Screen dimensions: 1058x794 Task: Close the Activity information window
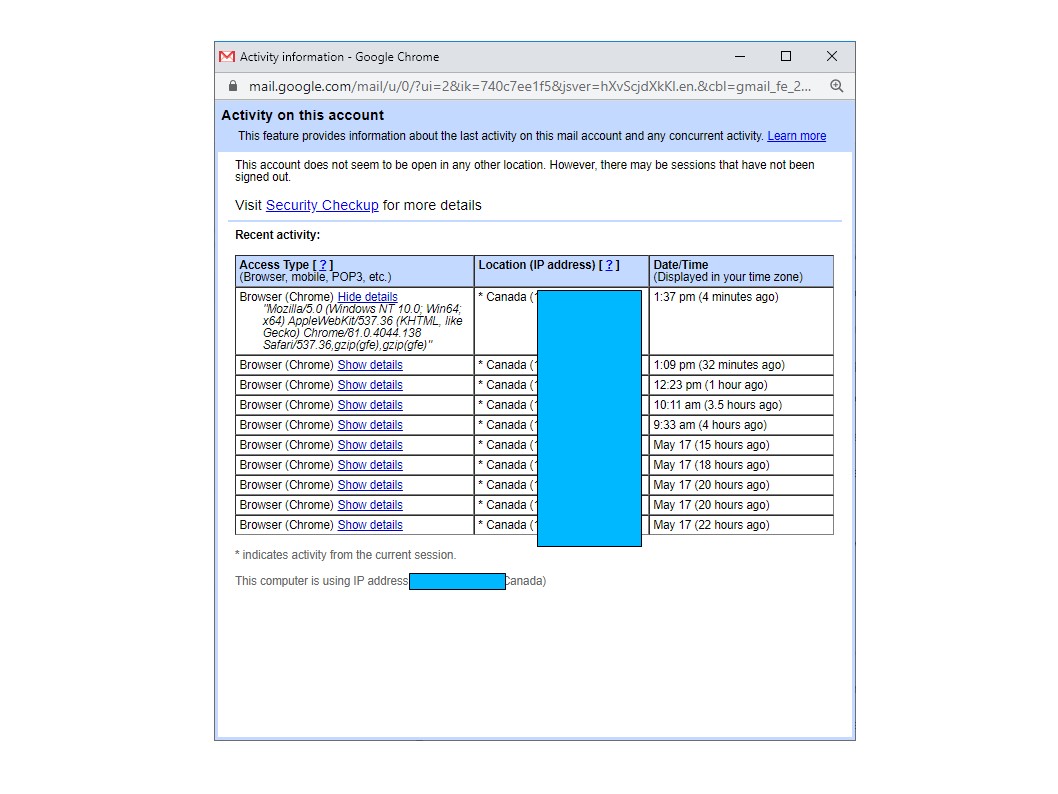832,57
